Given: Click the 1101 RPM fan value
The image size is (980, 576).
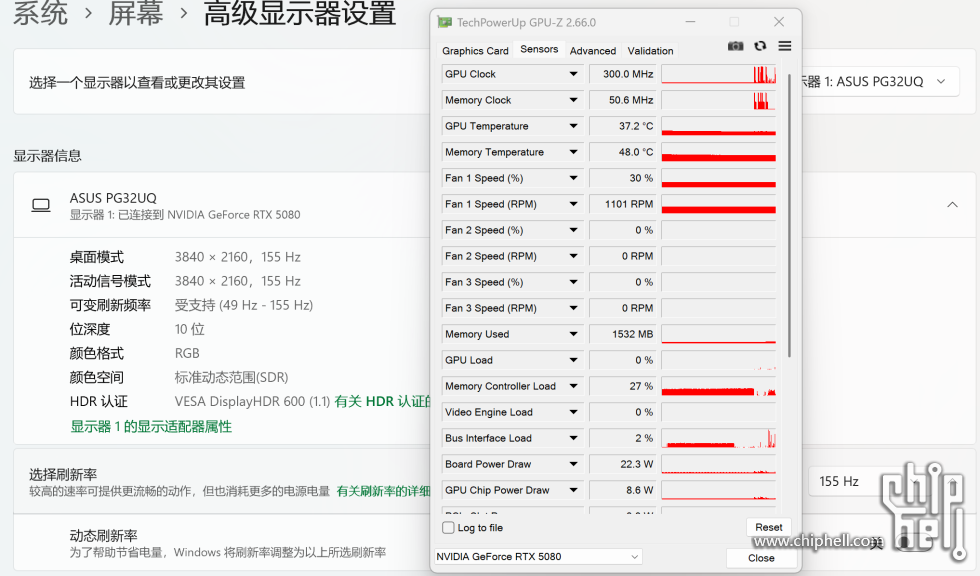Looking at the screenshot, I should point(622,204).
